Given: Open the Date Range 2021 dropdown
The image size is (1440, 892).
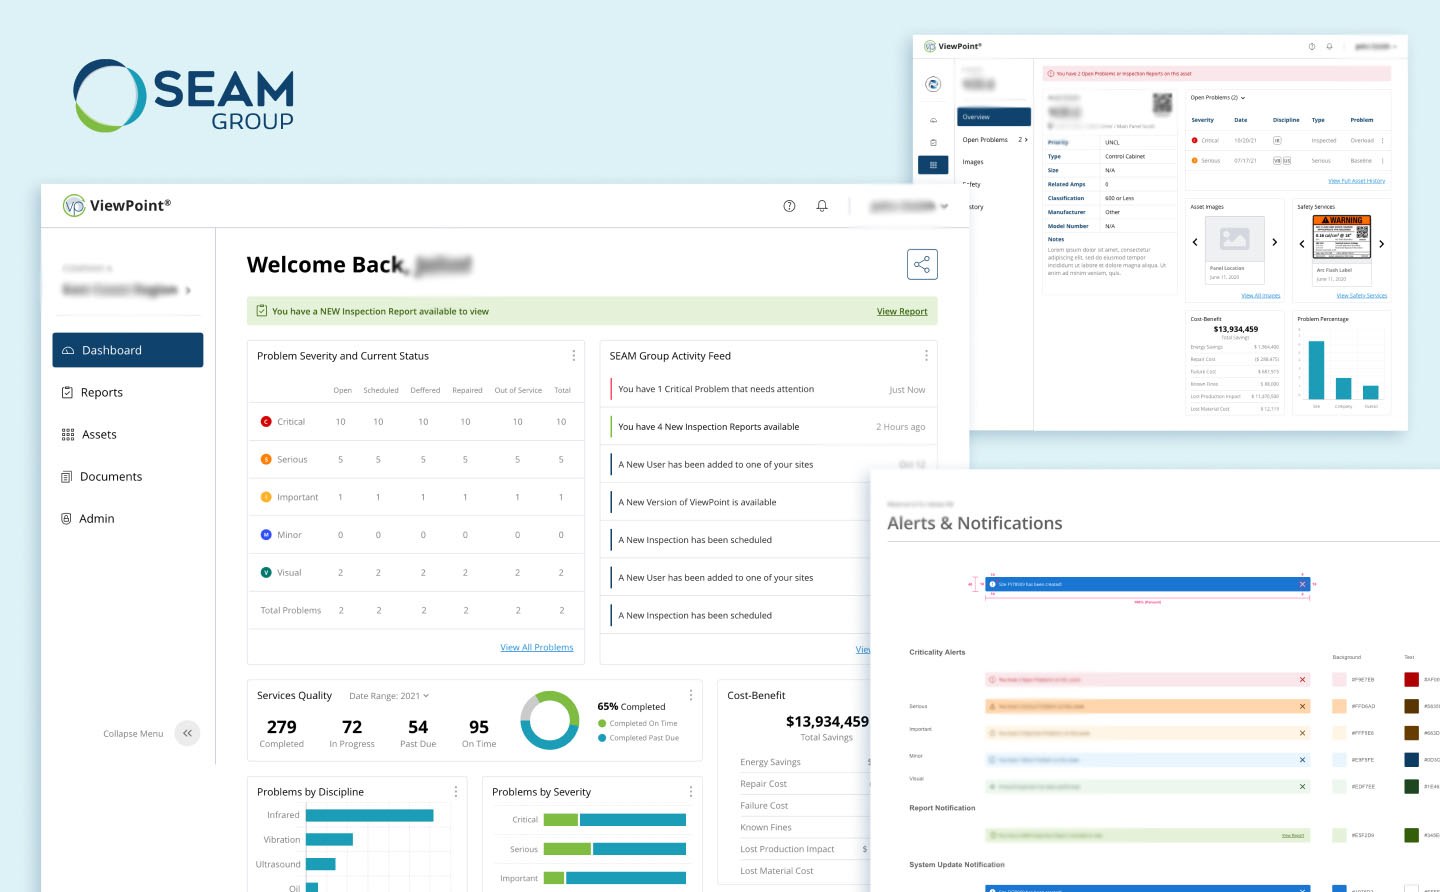Looking at the screenshot, I should point(389,696).
